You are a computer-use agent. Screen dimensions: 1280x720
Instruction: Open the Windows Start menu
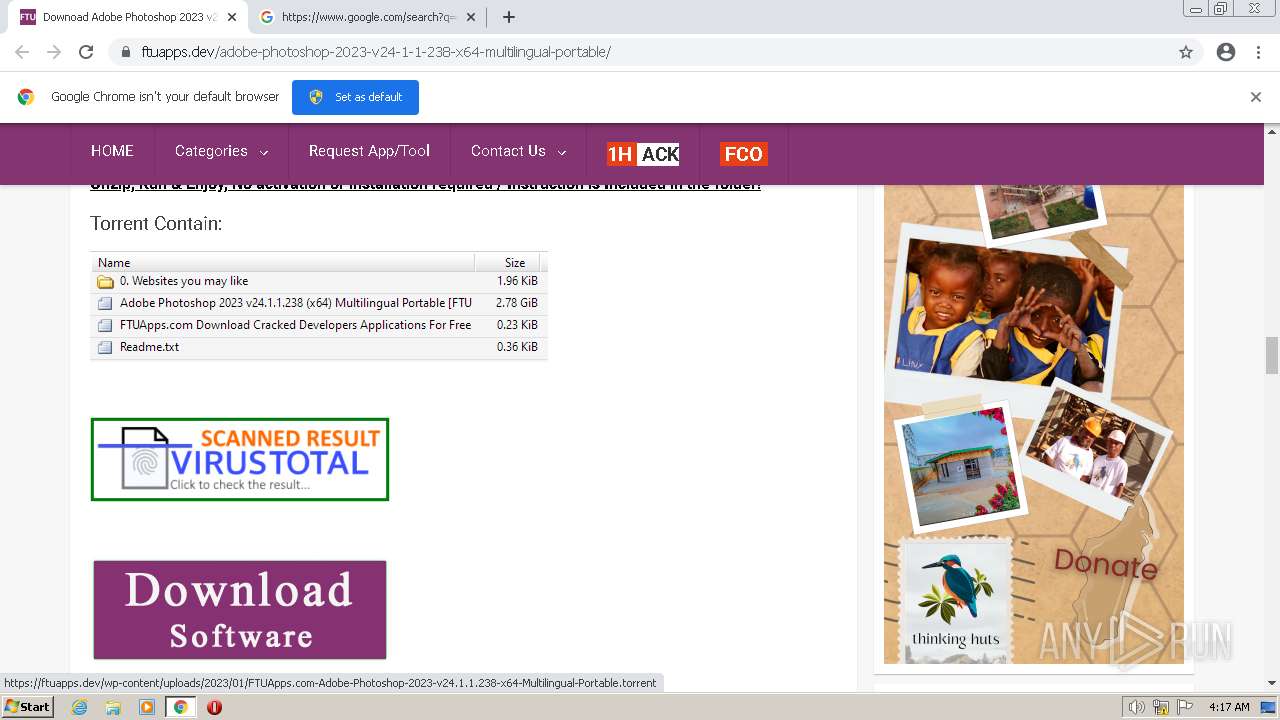click(28, 706)
